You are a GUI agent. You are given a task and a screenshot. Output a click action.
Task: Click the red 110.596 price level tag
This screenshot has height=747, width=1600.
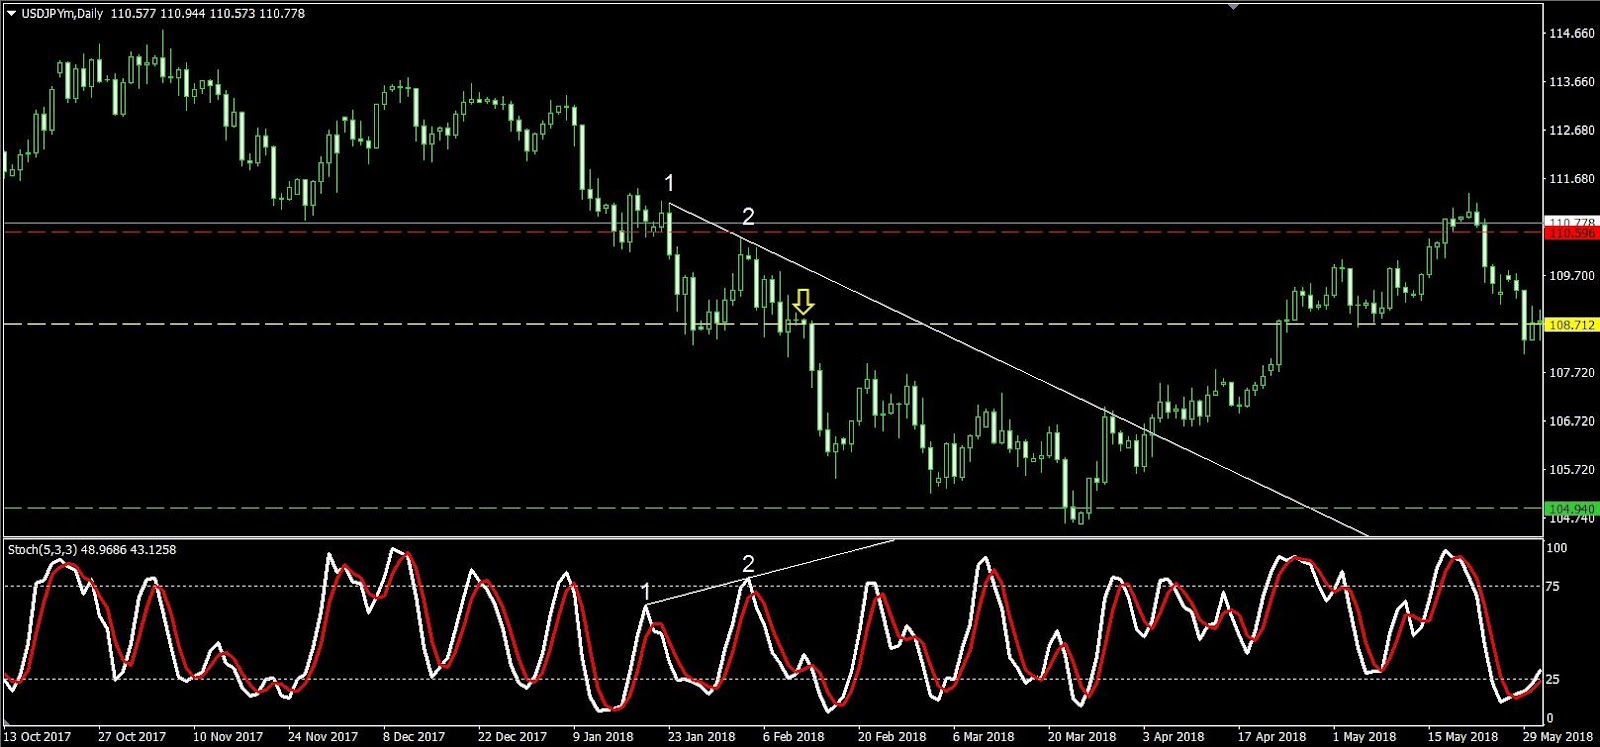[1571, 233]
